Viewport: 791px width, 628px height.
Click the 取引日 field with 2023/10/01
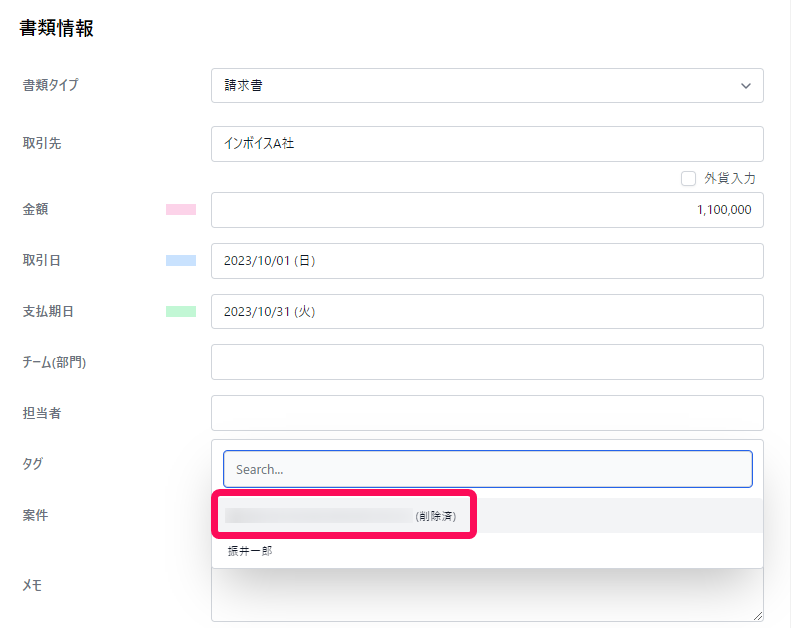pyautogui.click(x=487, y=261)
